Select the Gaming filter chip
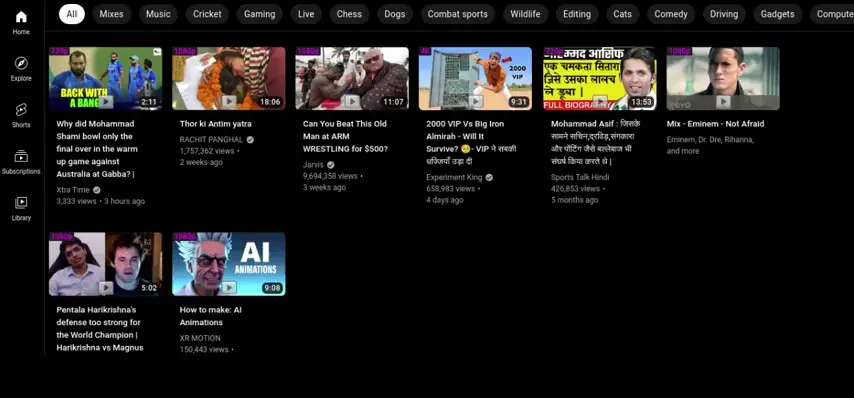The height and width of the screenshot is (398, 854). 259,14
